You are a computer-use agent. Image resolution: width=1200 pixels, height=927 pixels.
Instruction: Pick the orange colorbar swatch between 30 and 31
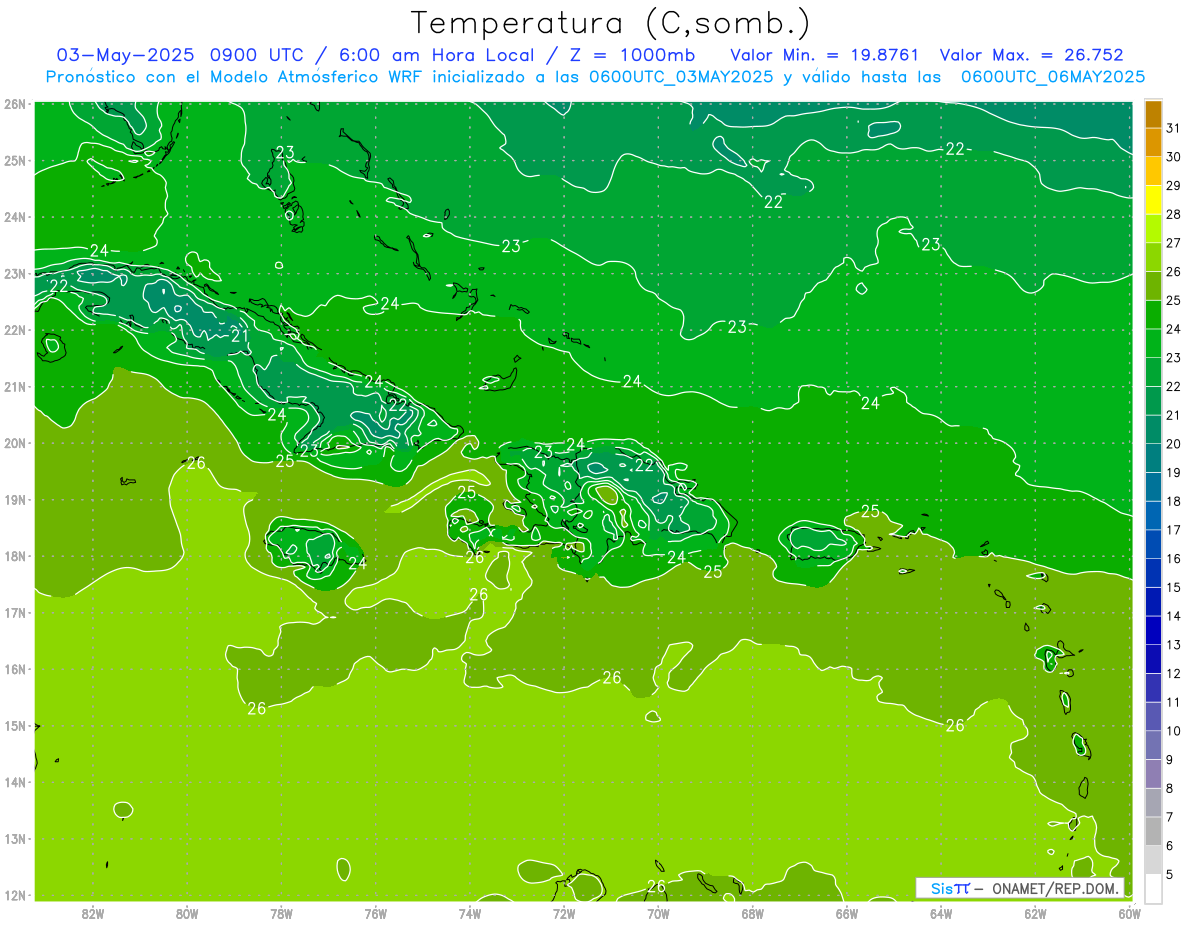point(1153,143)
